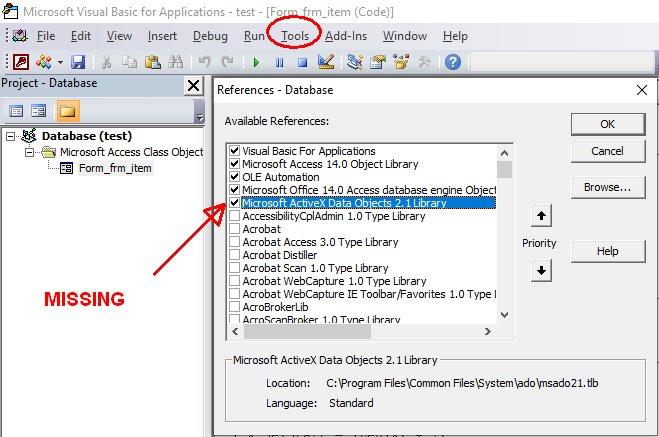The image size is (659, 437).
Task: Open the File menu
Action: point(46,36)
